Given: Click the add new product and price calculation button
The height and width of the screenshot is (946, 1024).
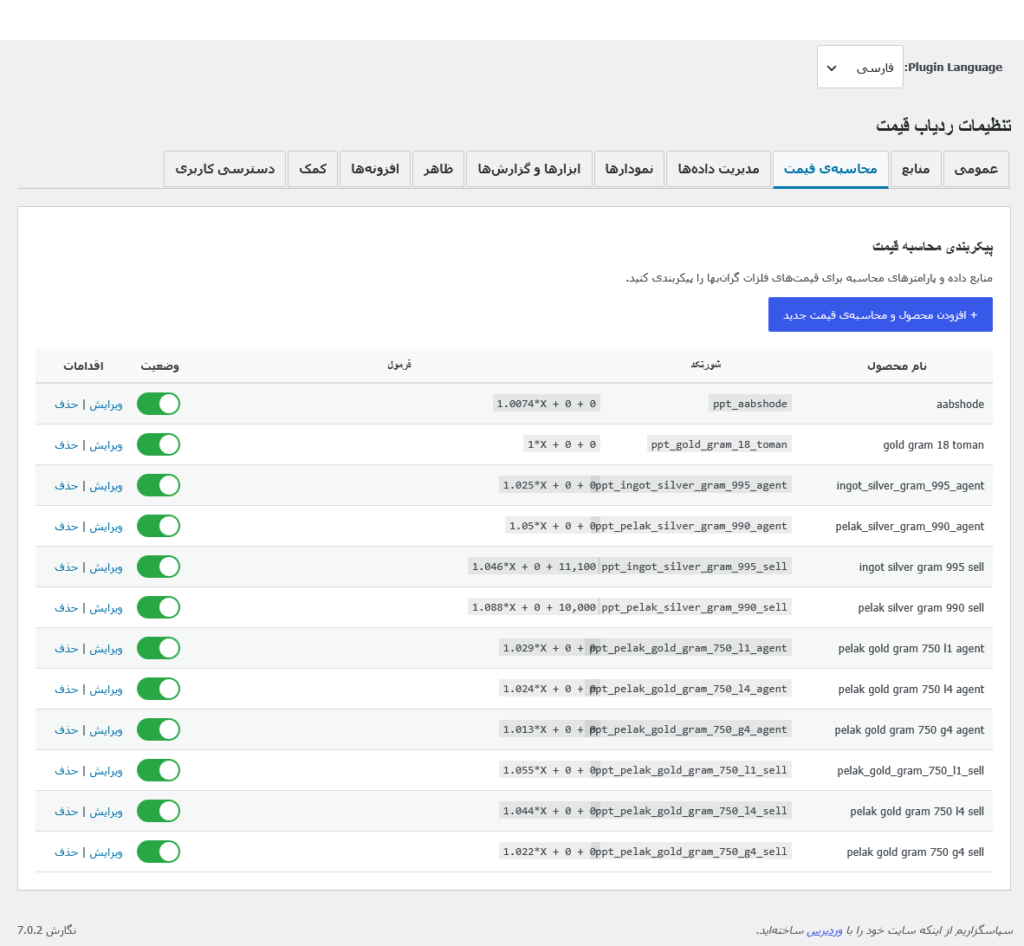Looking at the screenshot, I should [x=880, y=315].
